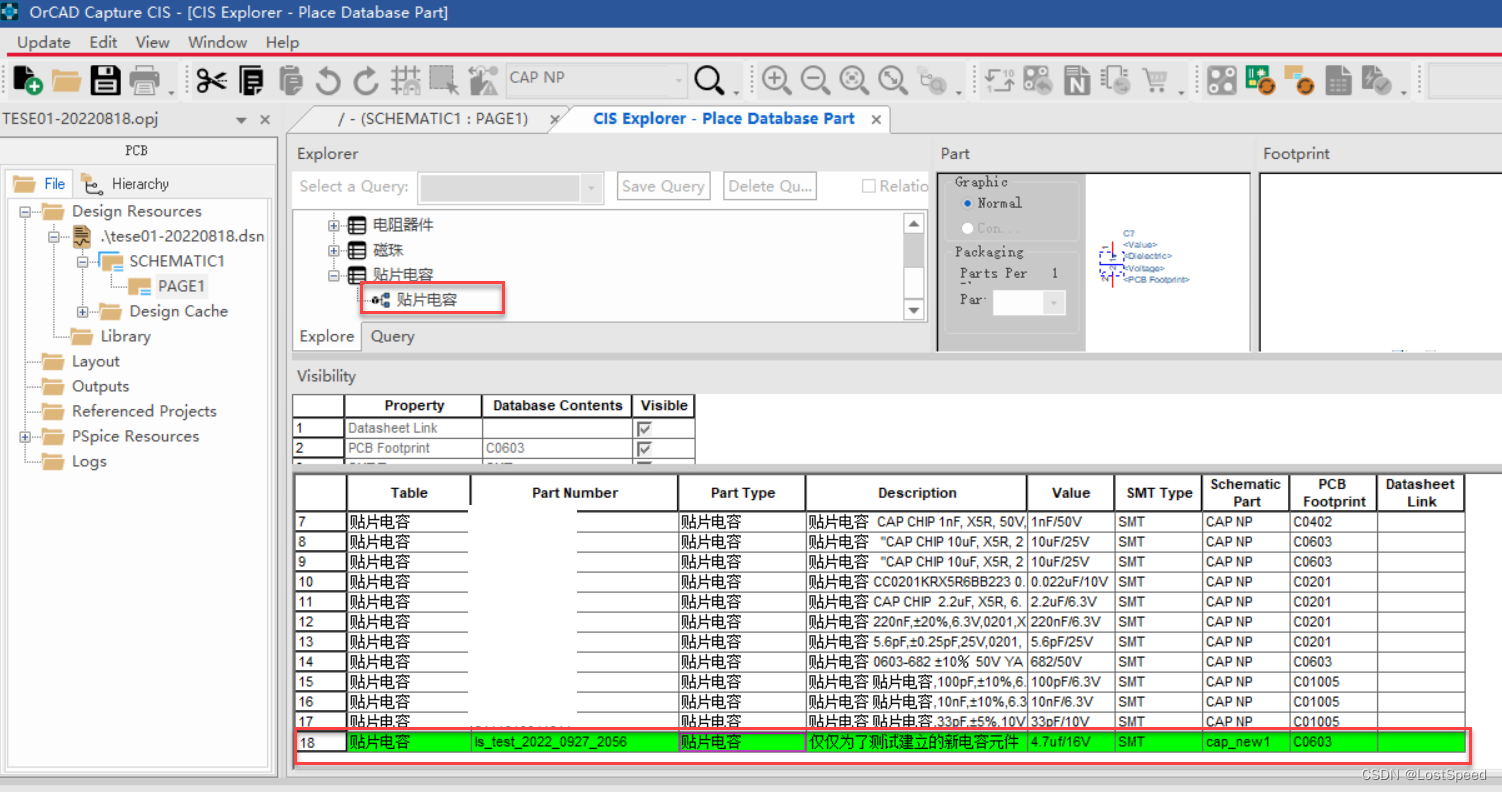This screenshot has height=792, width=1502.
Task: Click the print icon in toolbar
Action: click(x=145, y=80)
